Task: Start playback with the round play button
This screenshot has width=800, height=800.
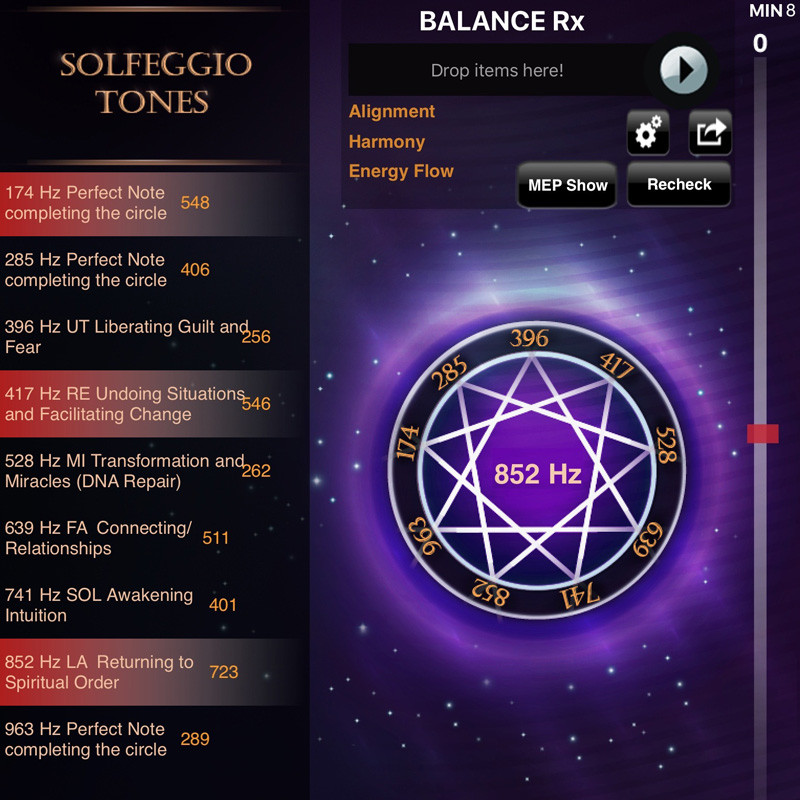Action: point(683,70)
